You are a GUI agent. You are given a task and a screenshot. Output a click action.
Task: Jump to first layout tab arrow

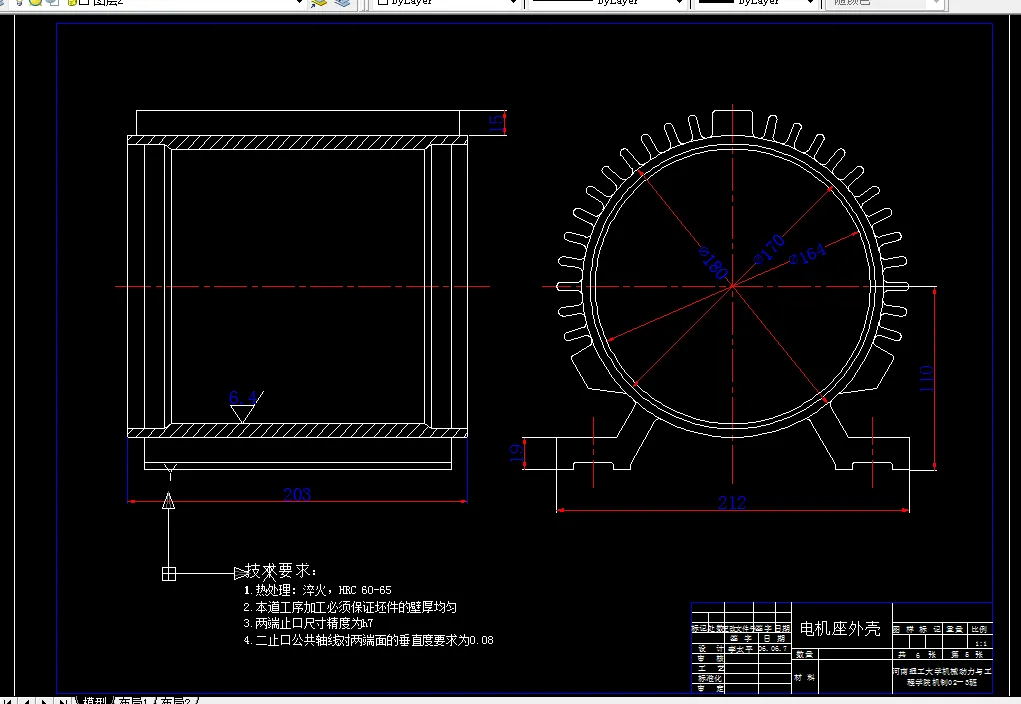pos(9,701)
